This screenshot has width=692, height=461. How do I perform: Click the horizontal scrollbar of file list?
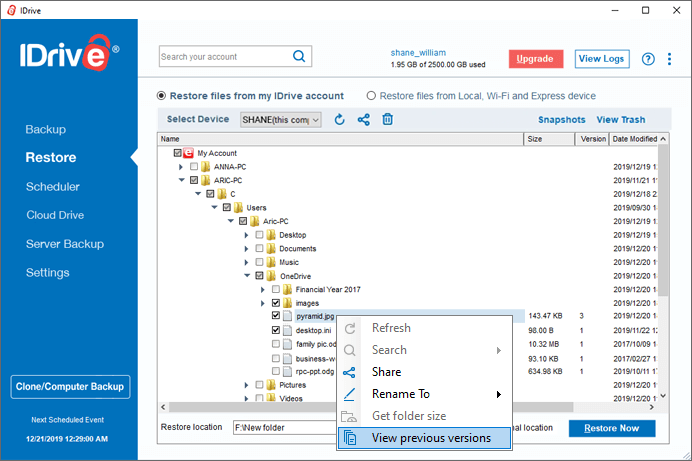point(371,407)
